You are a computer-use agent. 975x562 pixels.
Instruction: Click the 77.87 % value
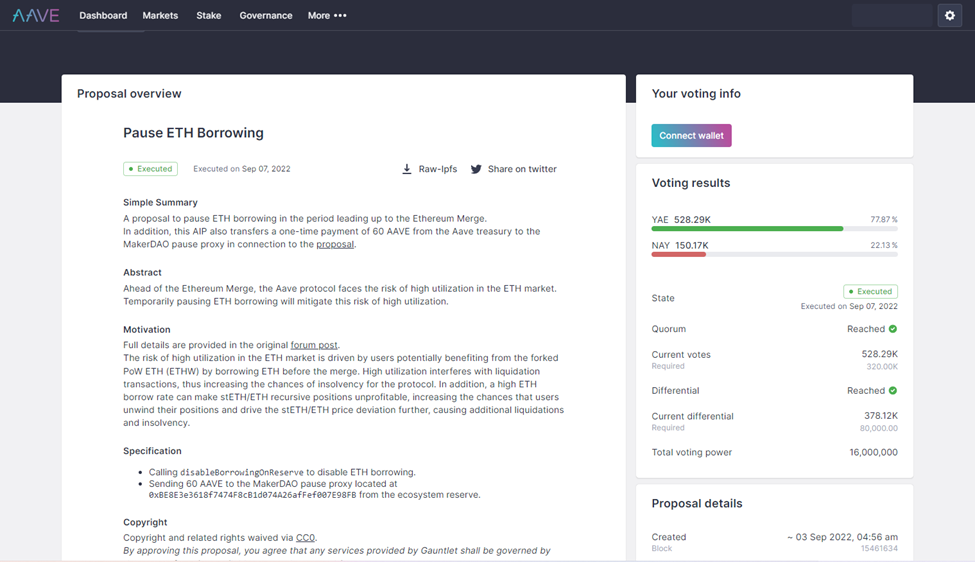coord(884,219)
